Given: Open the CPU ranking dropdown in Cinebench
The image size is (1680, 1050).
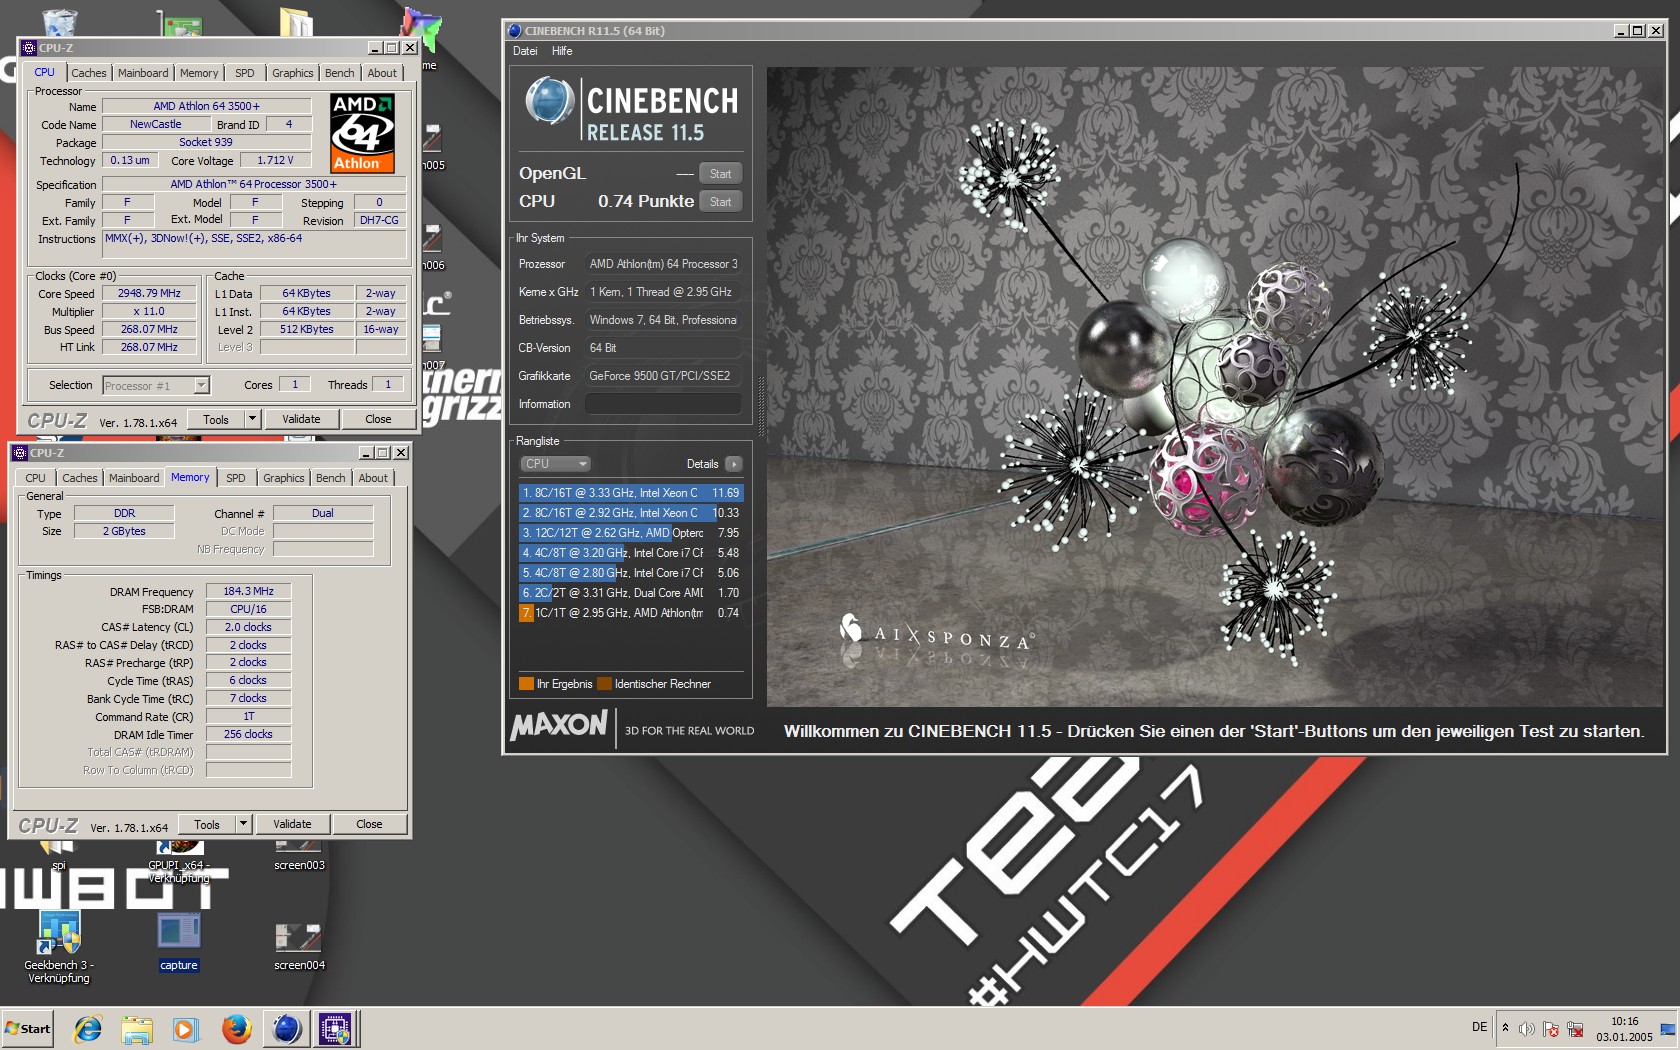Looking at the screenshot, I should pos(555,464).
